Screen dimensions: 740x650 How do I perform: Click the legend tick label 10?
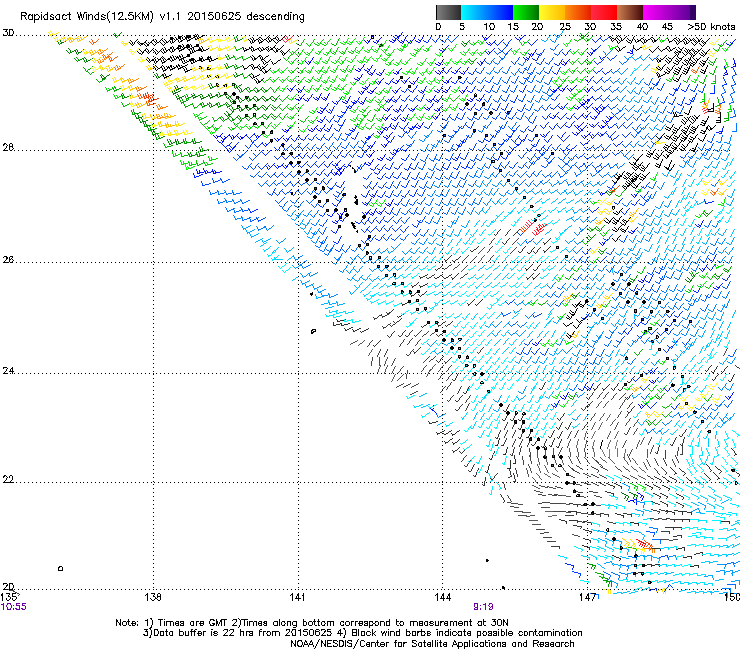[489, 27]
